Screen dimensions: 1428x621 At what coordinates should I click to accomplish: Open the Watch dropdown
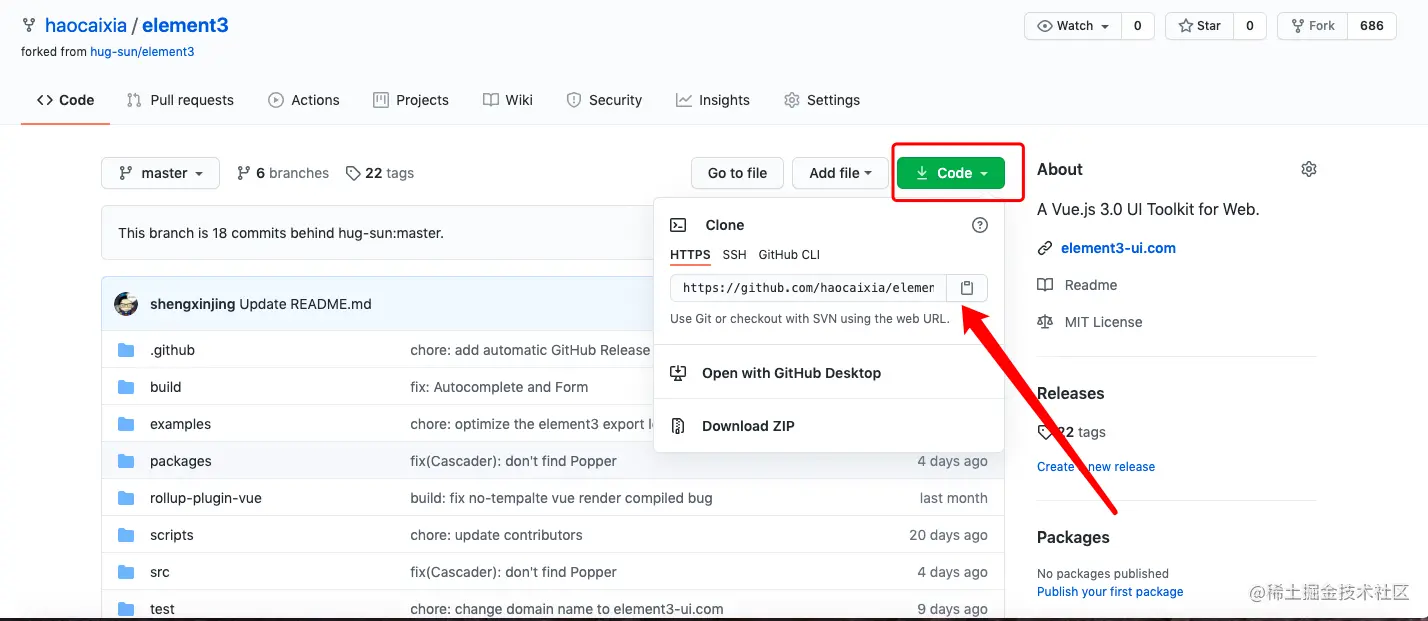(1073, 26)
